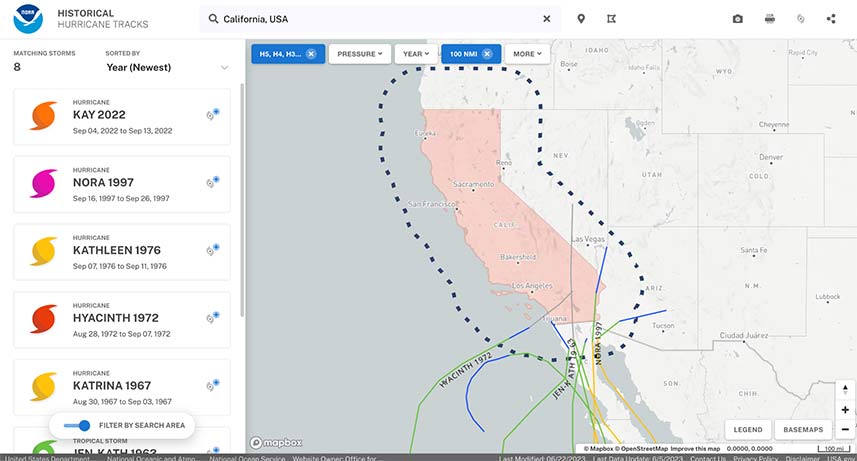857x461 pixels.
Task: Open the 100 NMI distance filter
Action: point(463,54)
